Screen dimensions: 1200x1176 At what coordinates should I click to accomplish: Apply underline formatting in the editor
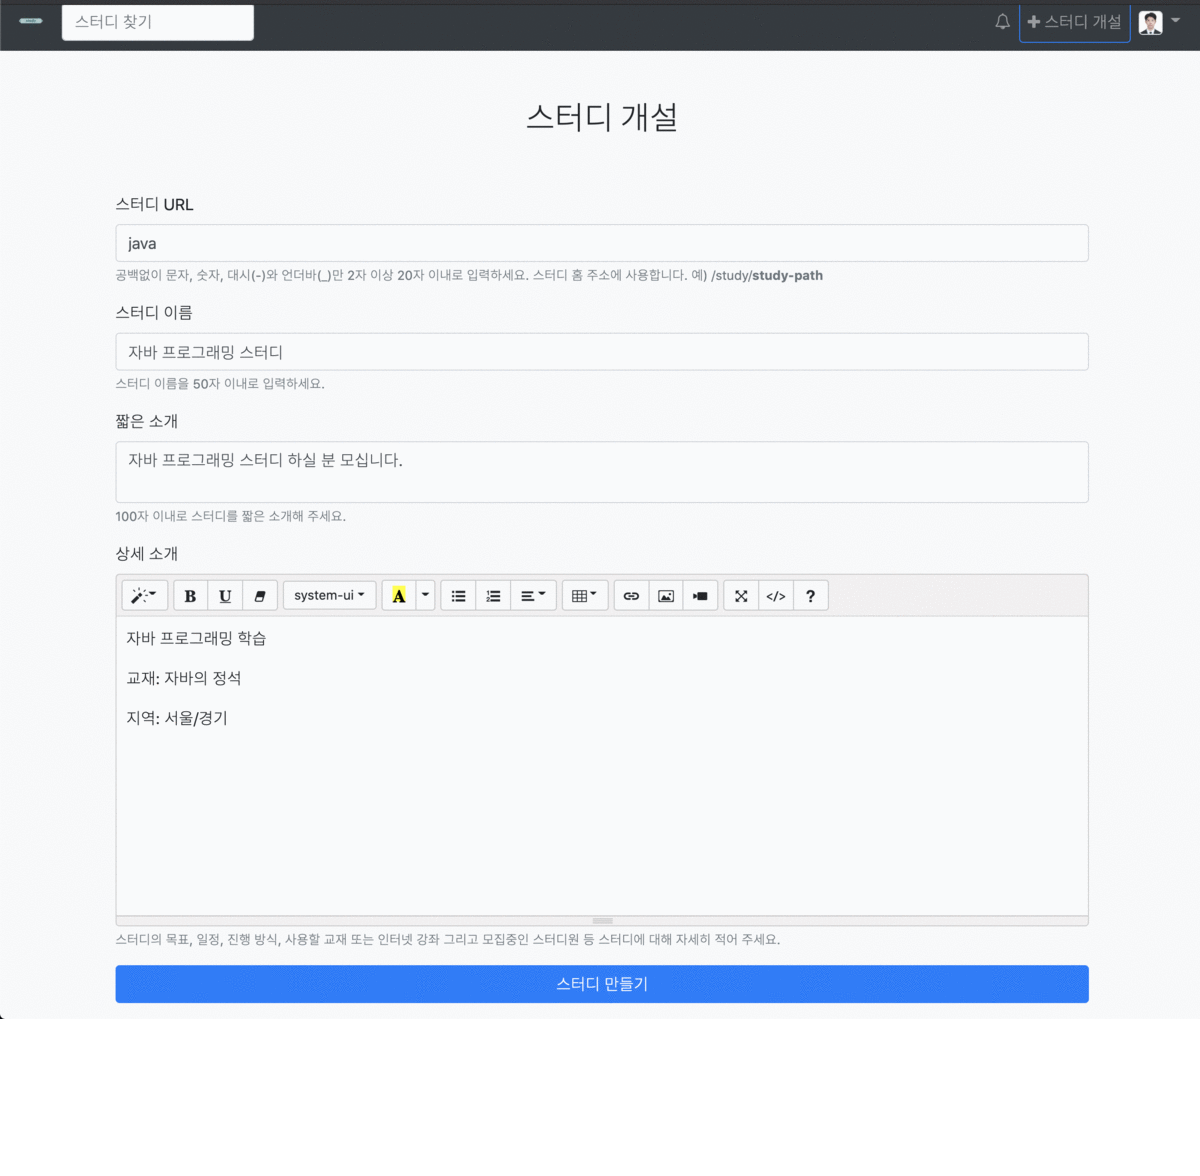[224, 595]
